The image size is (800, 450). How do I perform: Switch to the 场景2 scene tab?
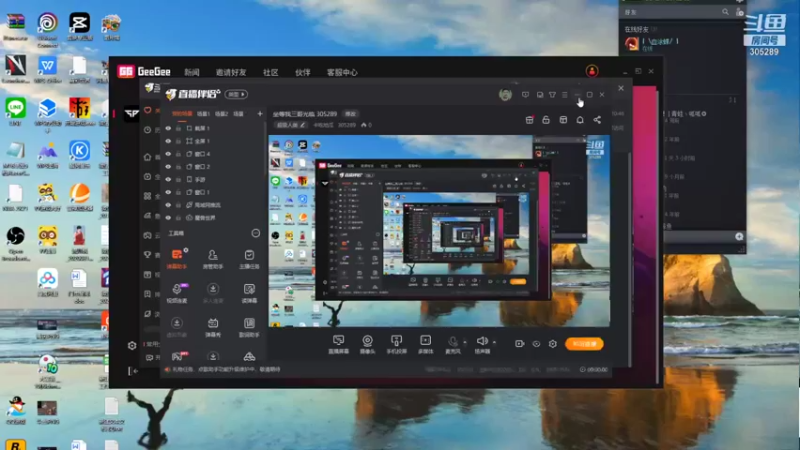pos(221,114)
